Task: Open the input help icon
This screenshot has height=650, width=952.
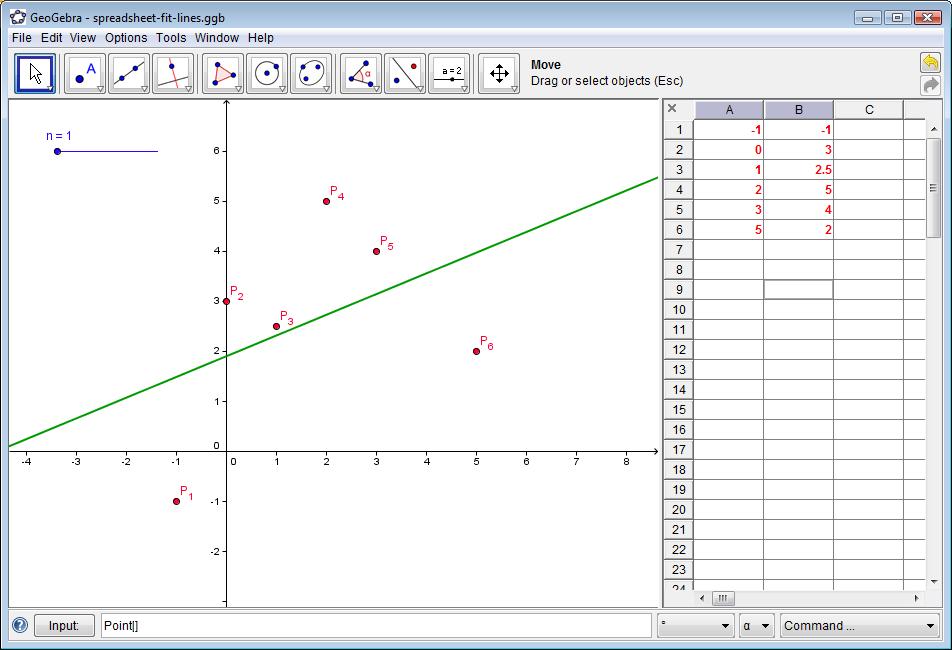Action: (19, 625)
